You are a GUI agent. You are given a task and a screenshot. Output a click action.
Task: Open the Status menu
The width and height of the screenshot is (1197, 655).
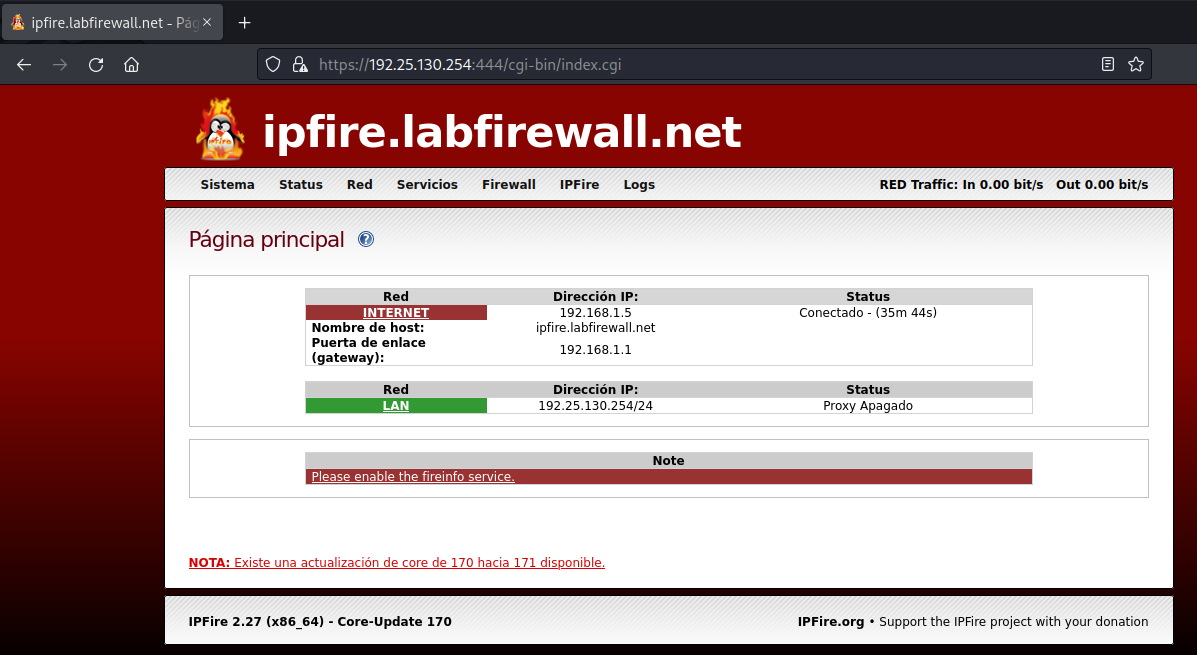(x=301, y=185)
